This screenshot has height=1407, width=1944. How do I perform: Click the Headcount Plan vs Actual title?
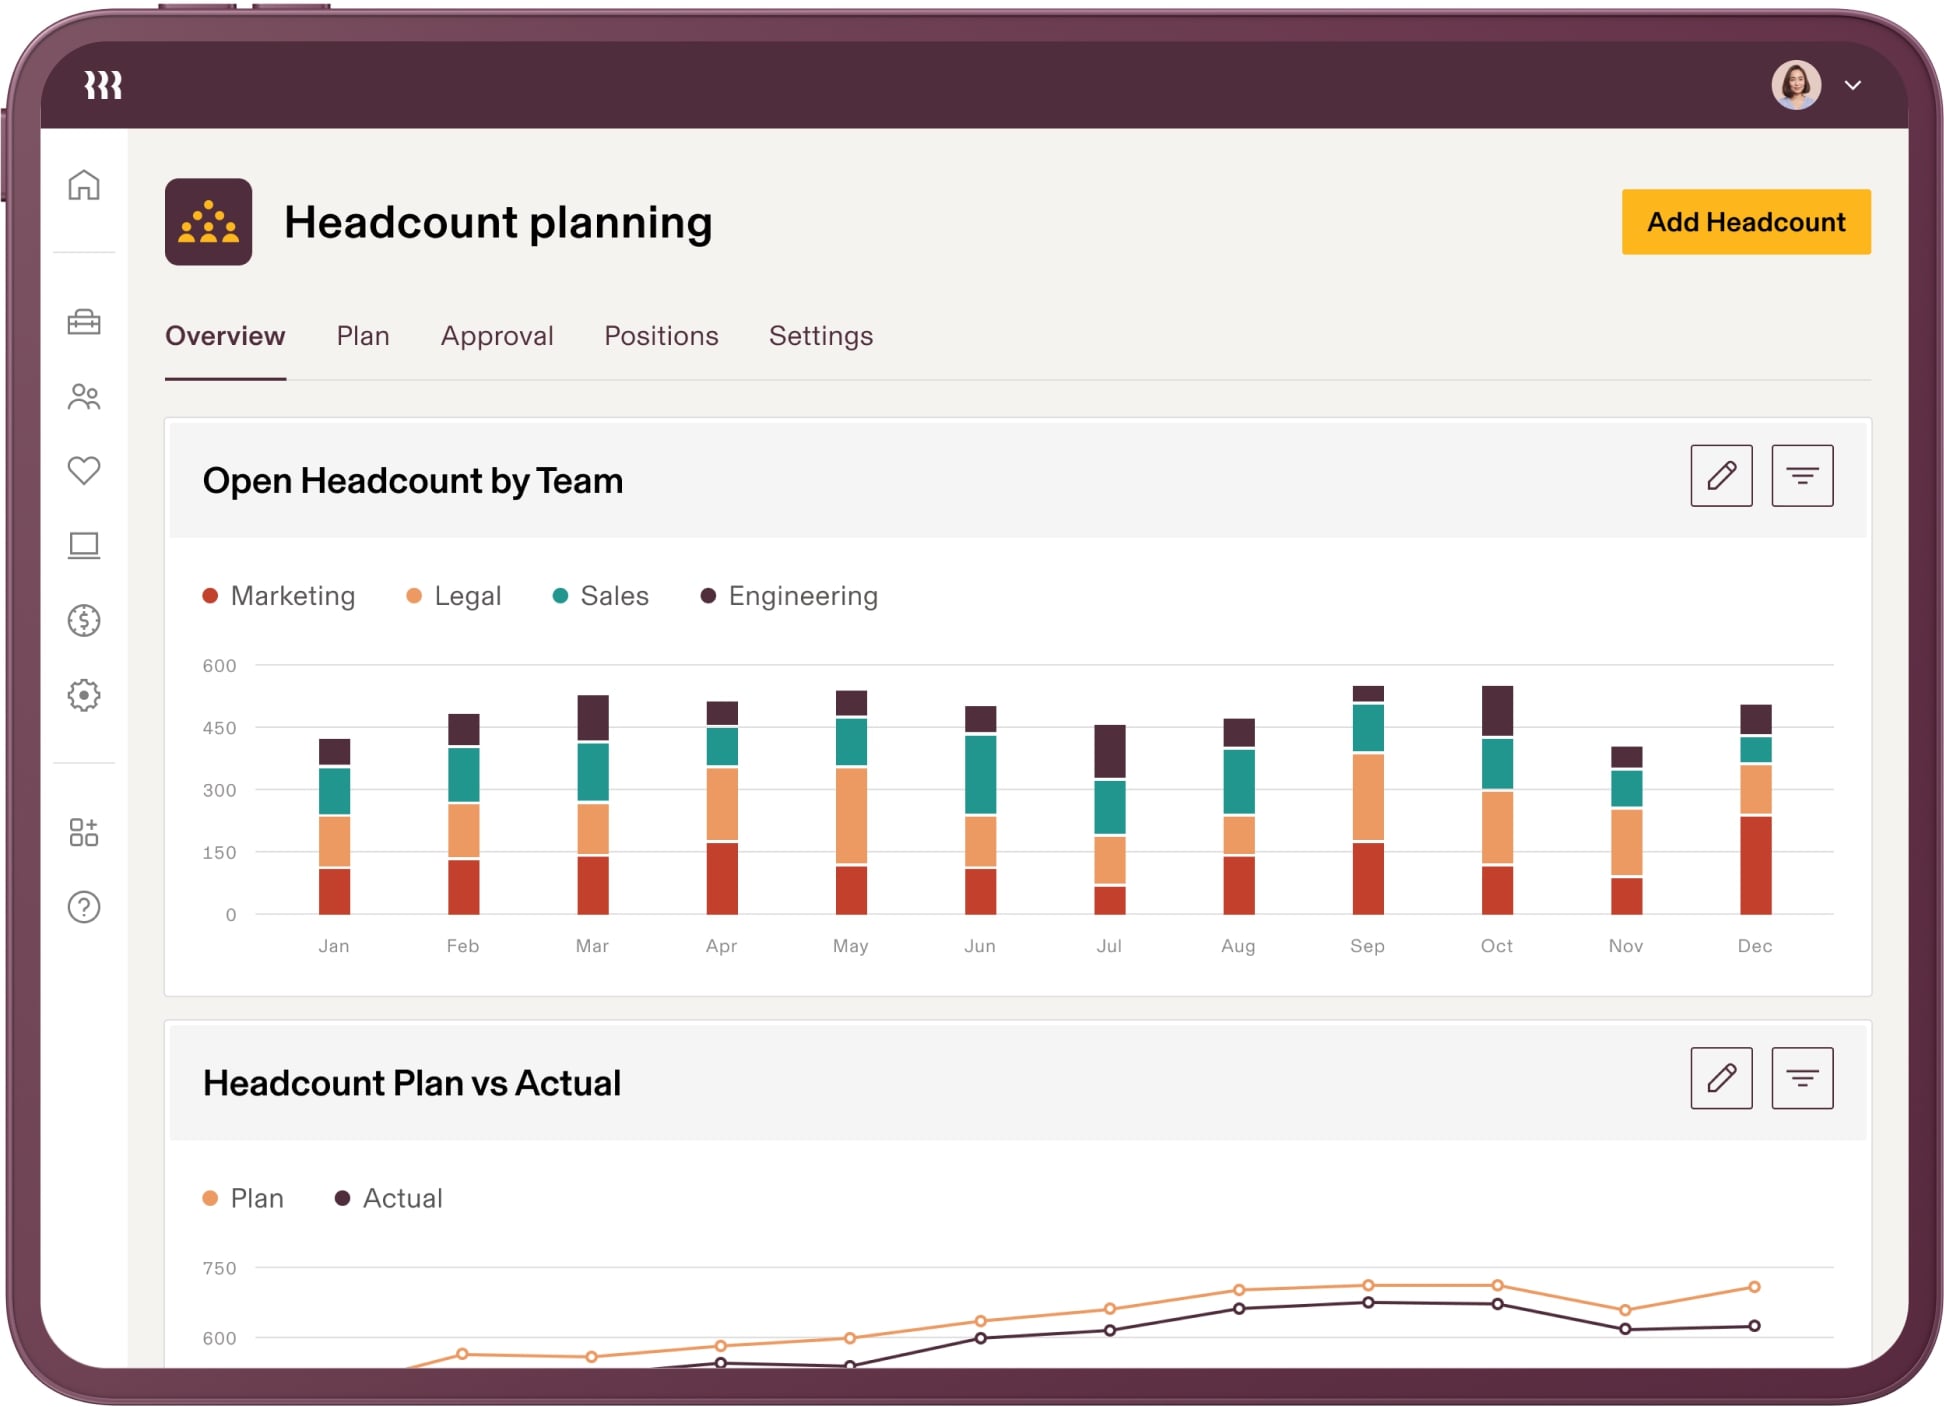412,1083
